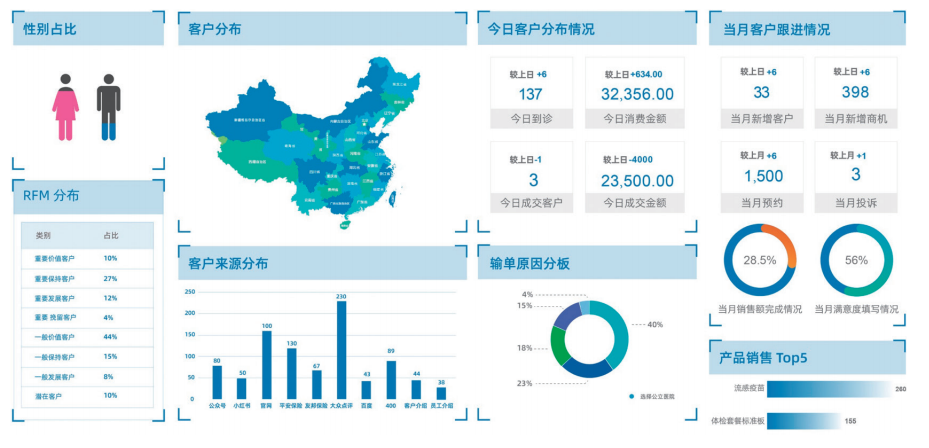Open the 今日消费金额 card

[634, 93]
